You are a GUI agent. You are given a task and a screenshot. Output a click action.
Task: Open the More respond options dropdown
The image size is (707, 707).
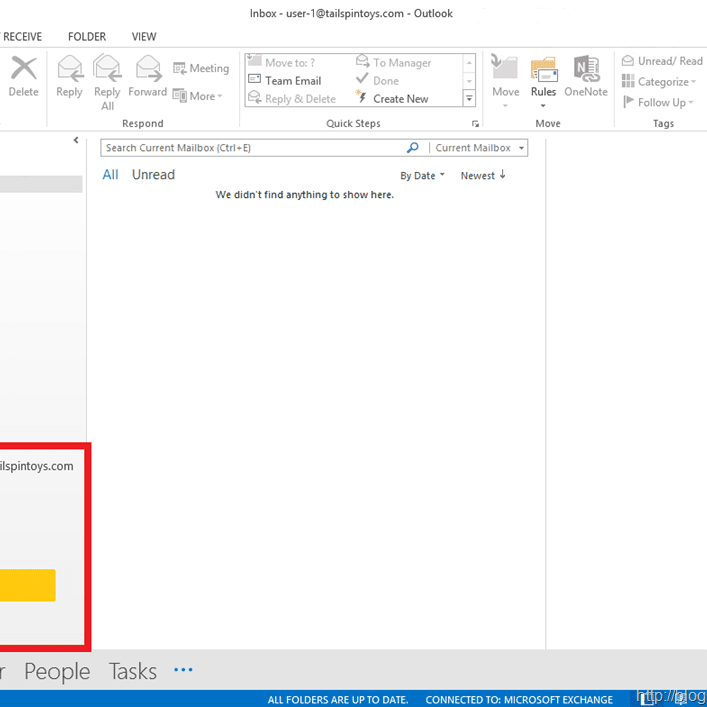[198, 96]
